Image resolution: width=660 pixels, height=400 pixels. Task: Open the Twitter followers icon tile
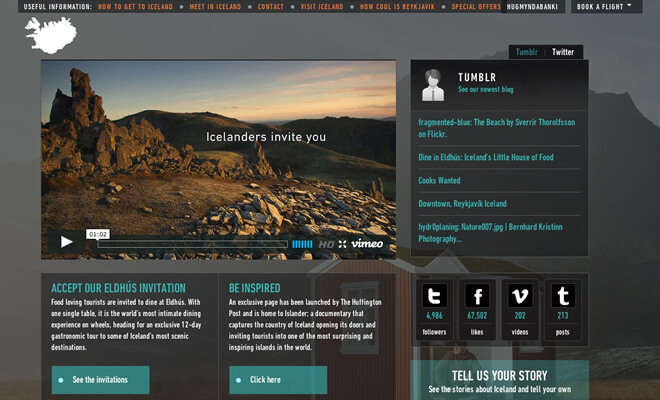click(x=434, y=309)
